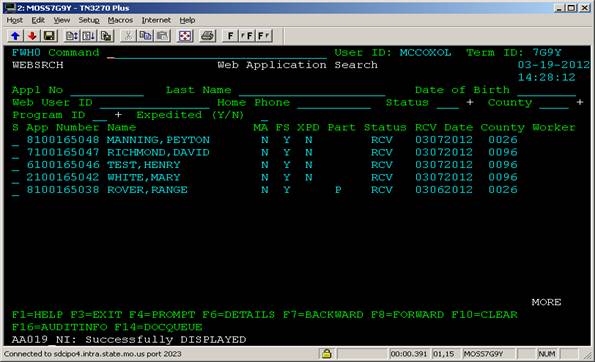595x362 pixels.
Task: Click F8=FORWARD function key label
Action: pyautogui.click(x=408, y=315)
